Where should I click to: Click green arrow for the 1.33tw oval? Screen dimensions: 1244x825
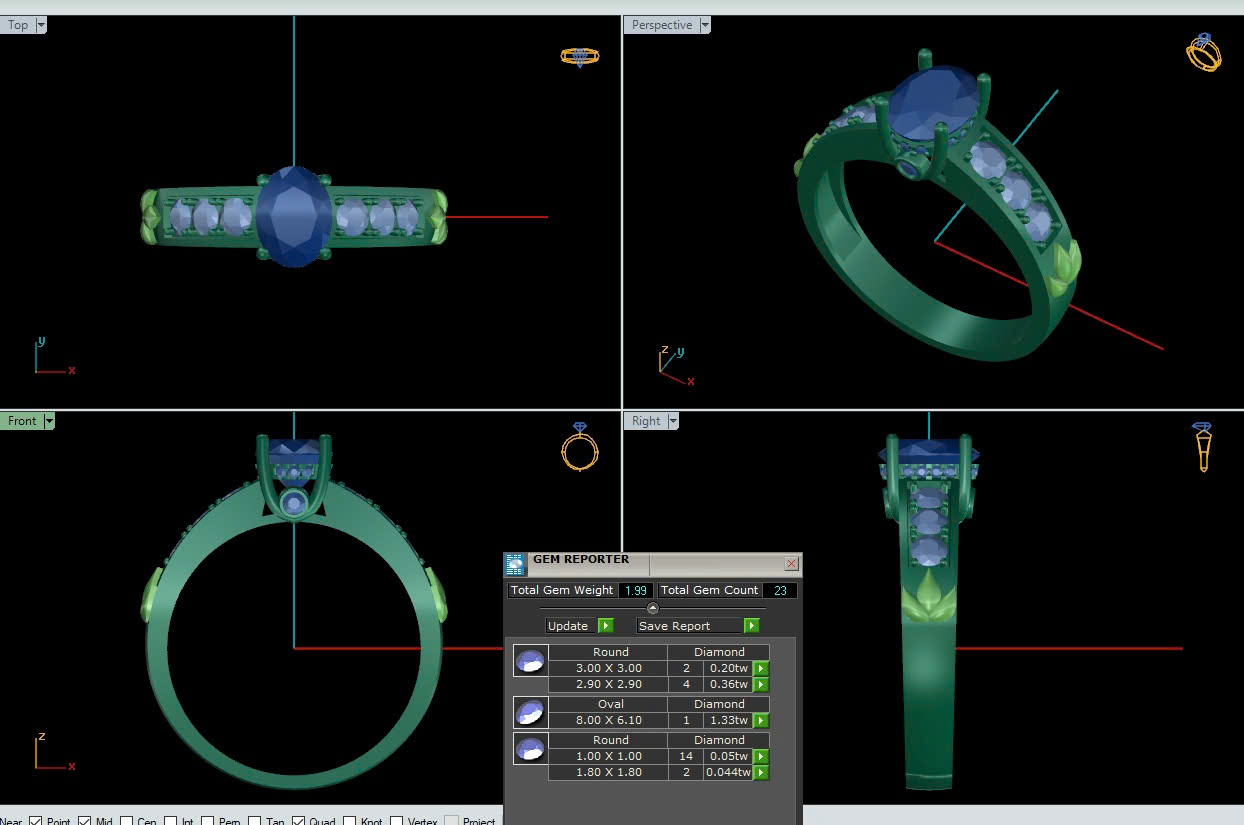click(x=760, y=720)
